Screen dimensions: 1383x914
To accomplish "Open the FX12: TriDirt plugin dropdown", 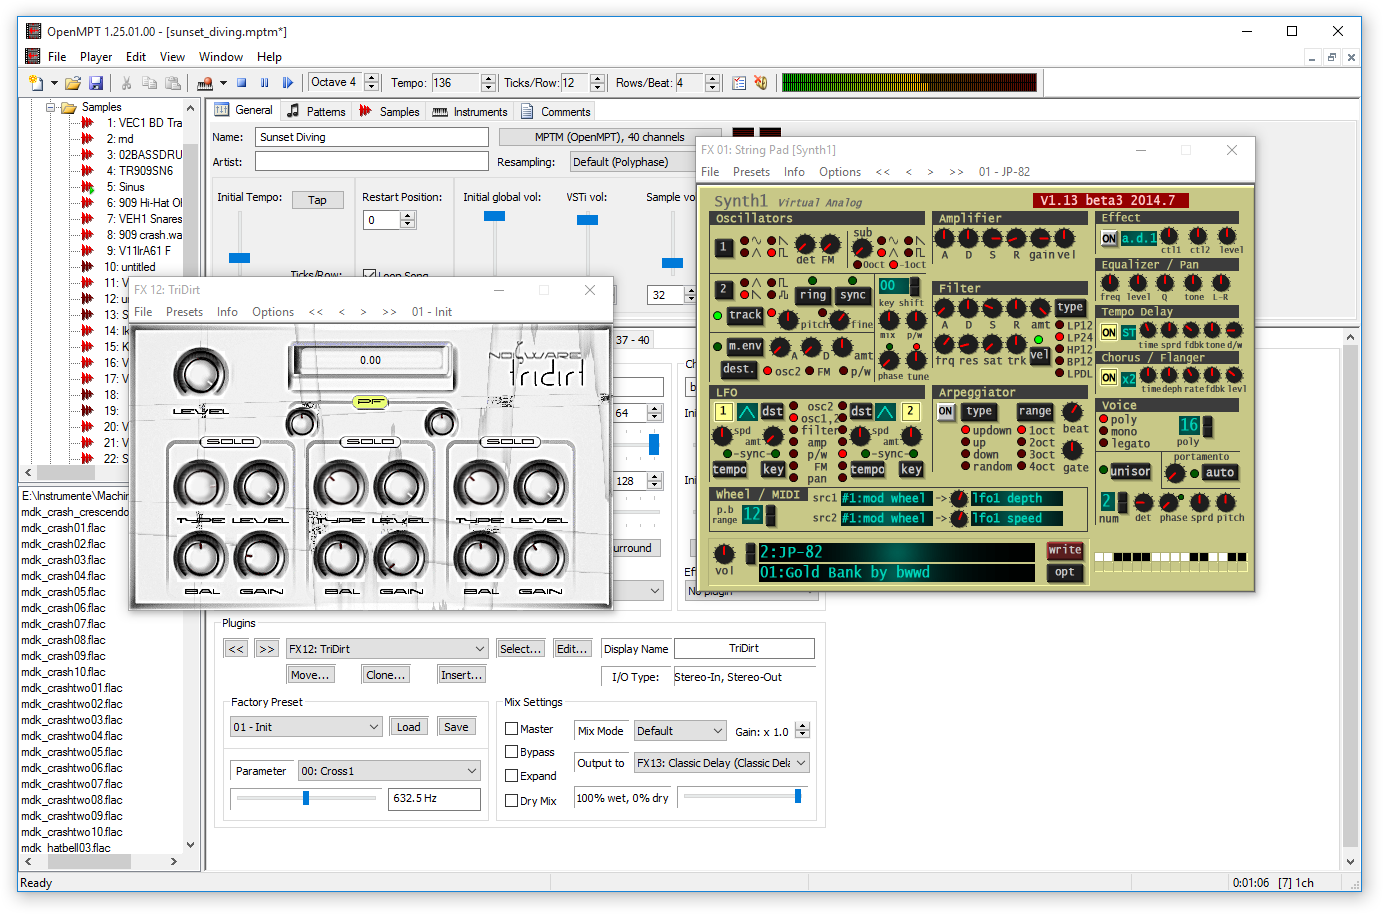I will 387,649.
